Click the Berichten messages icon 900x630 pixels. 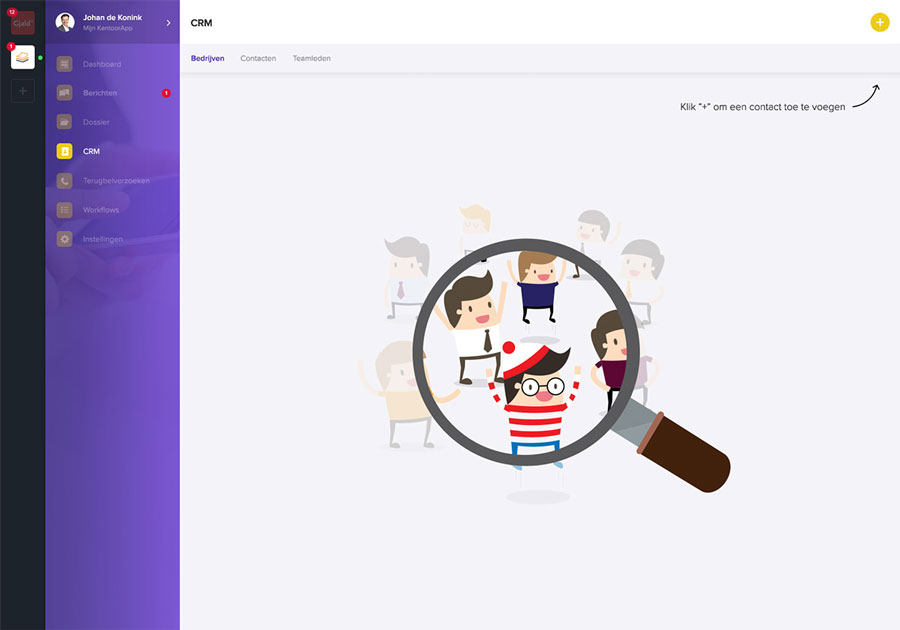[65, 93]
